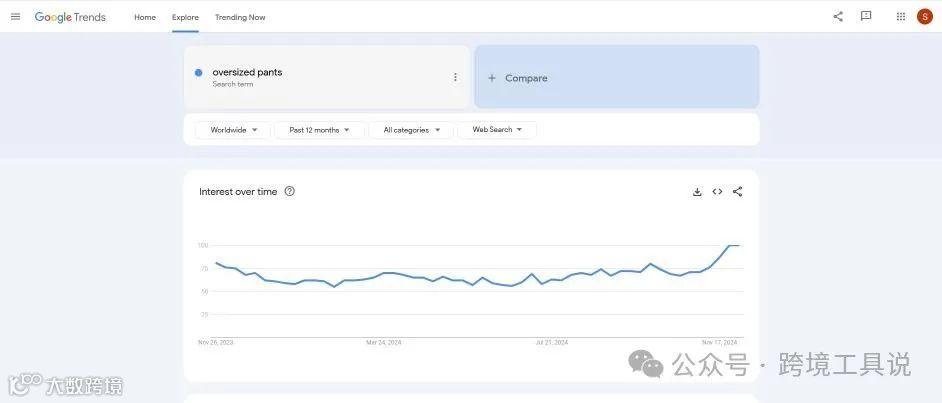Open the hamburger main menu

tap(15, 17)
